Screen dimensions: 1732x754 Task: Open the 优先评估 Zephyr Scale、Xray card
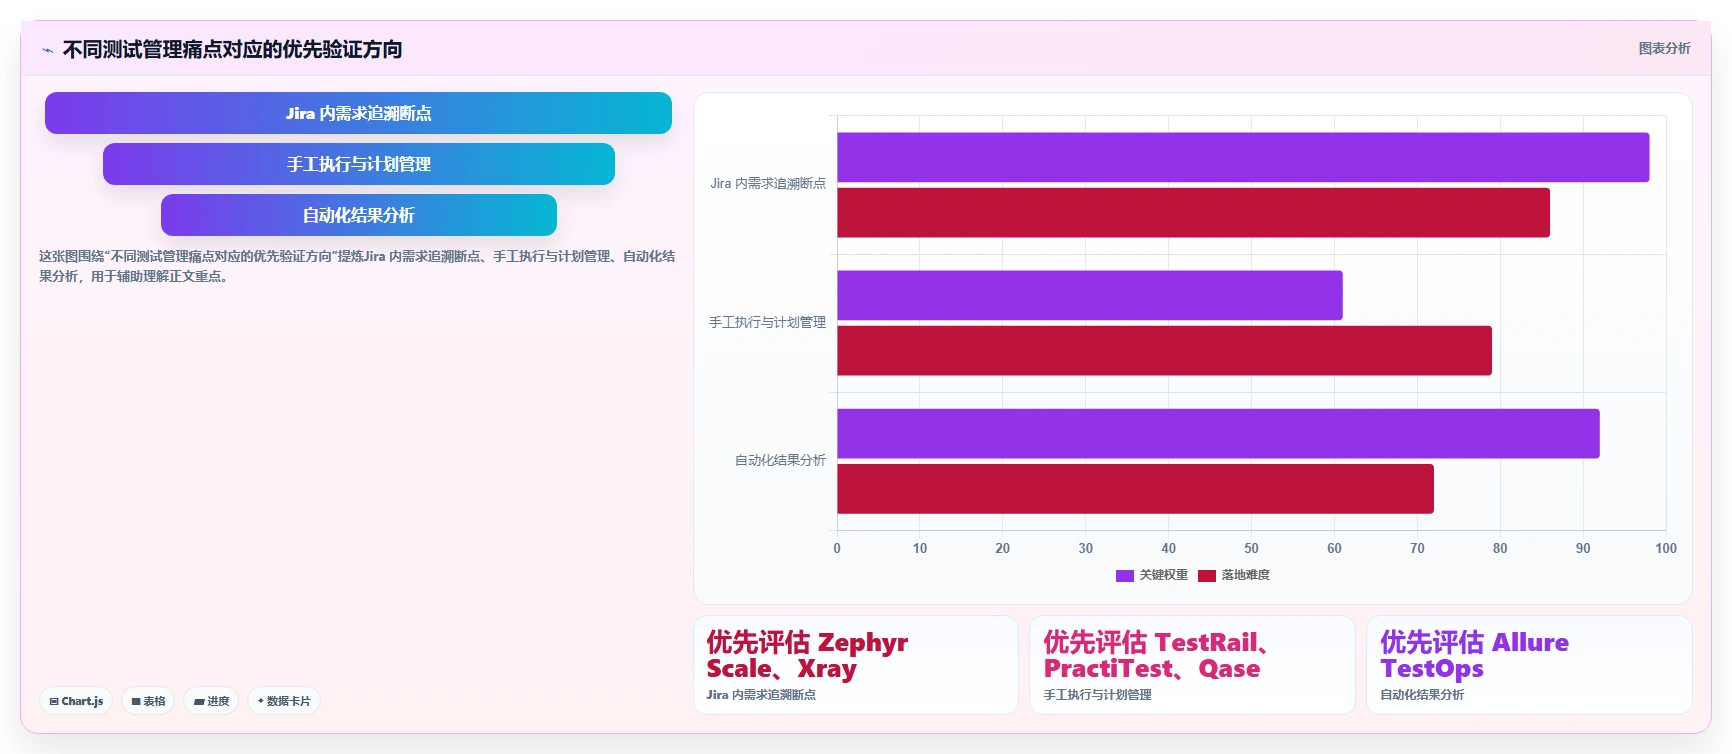coord(856,665)
